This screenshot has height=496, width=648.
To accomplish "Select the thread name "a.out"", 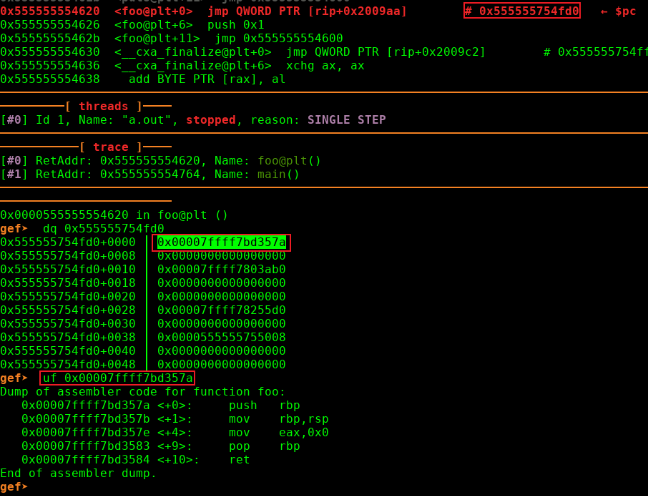I will 147,120.
